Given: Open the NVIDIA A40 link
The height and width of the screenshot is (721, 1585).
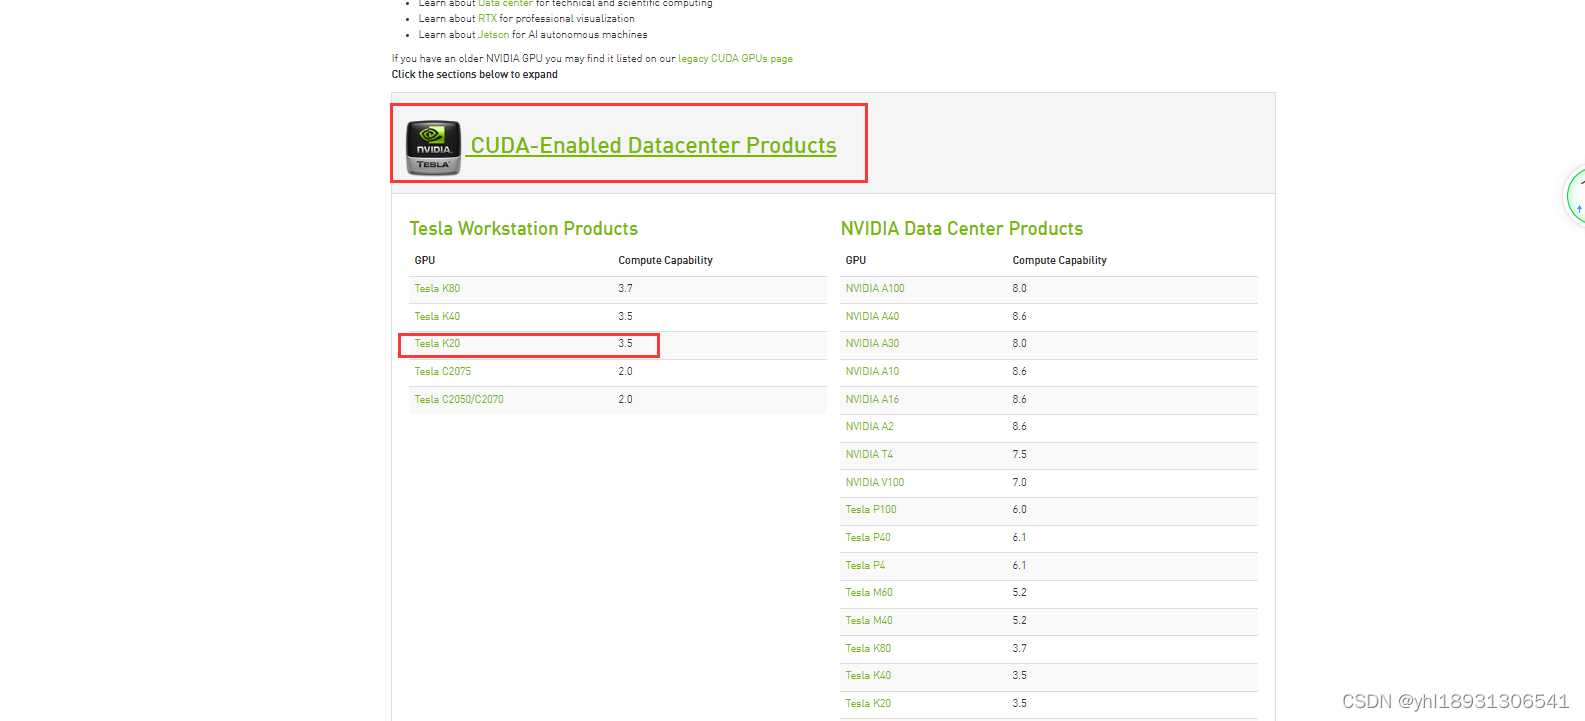Looking at the screenshot, I should [x=872, y=316].
